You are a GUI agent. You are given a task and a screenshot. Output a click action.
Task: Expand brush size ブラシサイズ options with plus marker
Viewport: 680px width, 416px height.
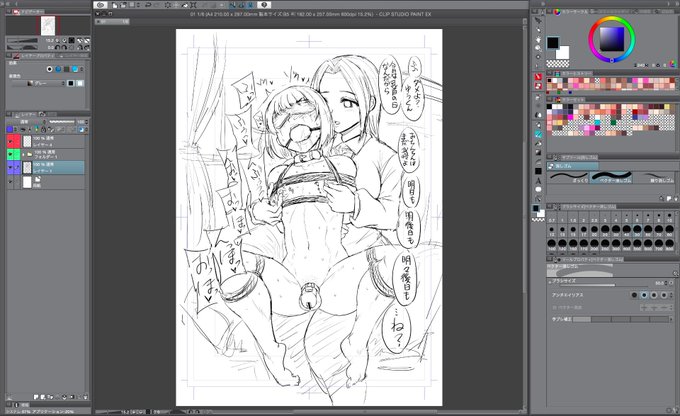(x=550, y=282)
